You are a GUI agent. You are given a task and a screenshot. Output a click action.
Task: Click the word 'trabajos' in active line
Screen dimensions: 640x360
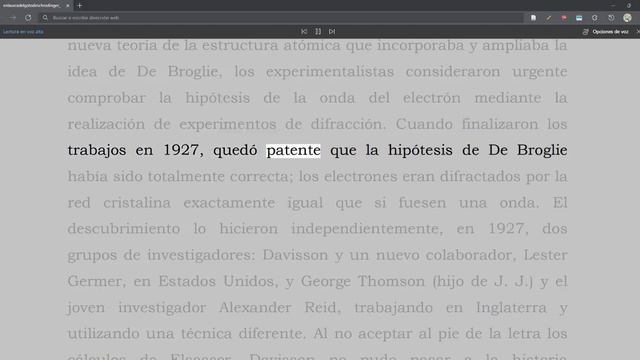tap(97, 150)
